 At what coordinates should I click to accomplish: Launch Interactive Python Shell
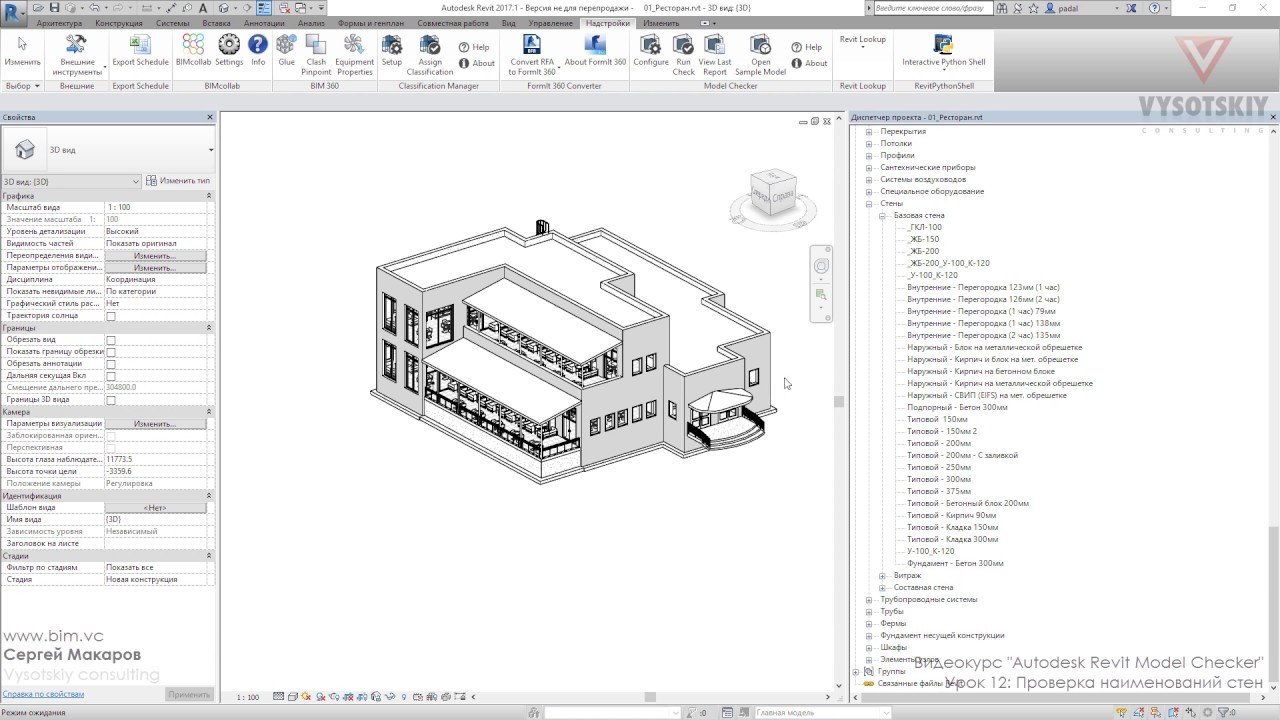coord(943,52)
